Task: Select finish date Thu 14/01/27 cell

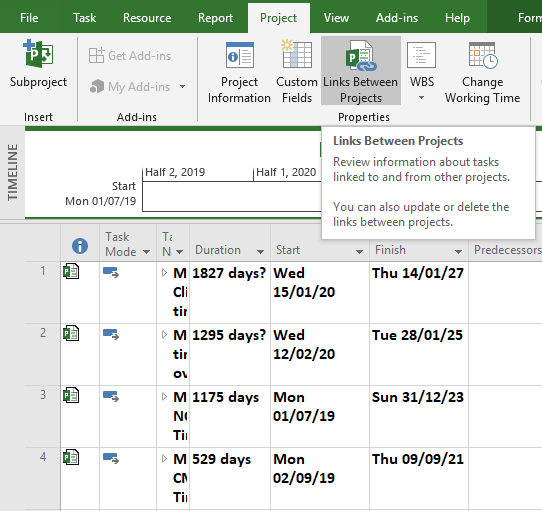Action: point(419,292)
